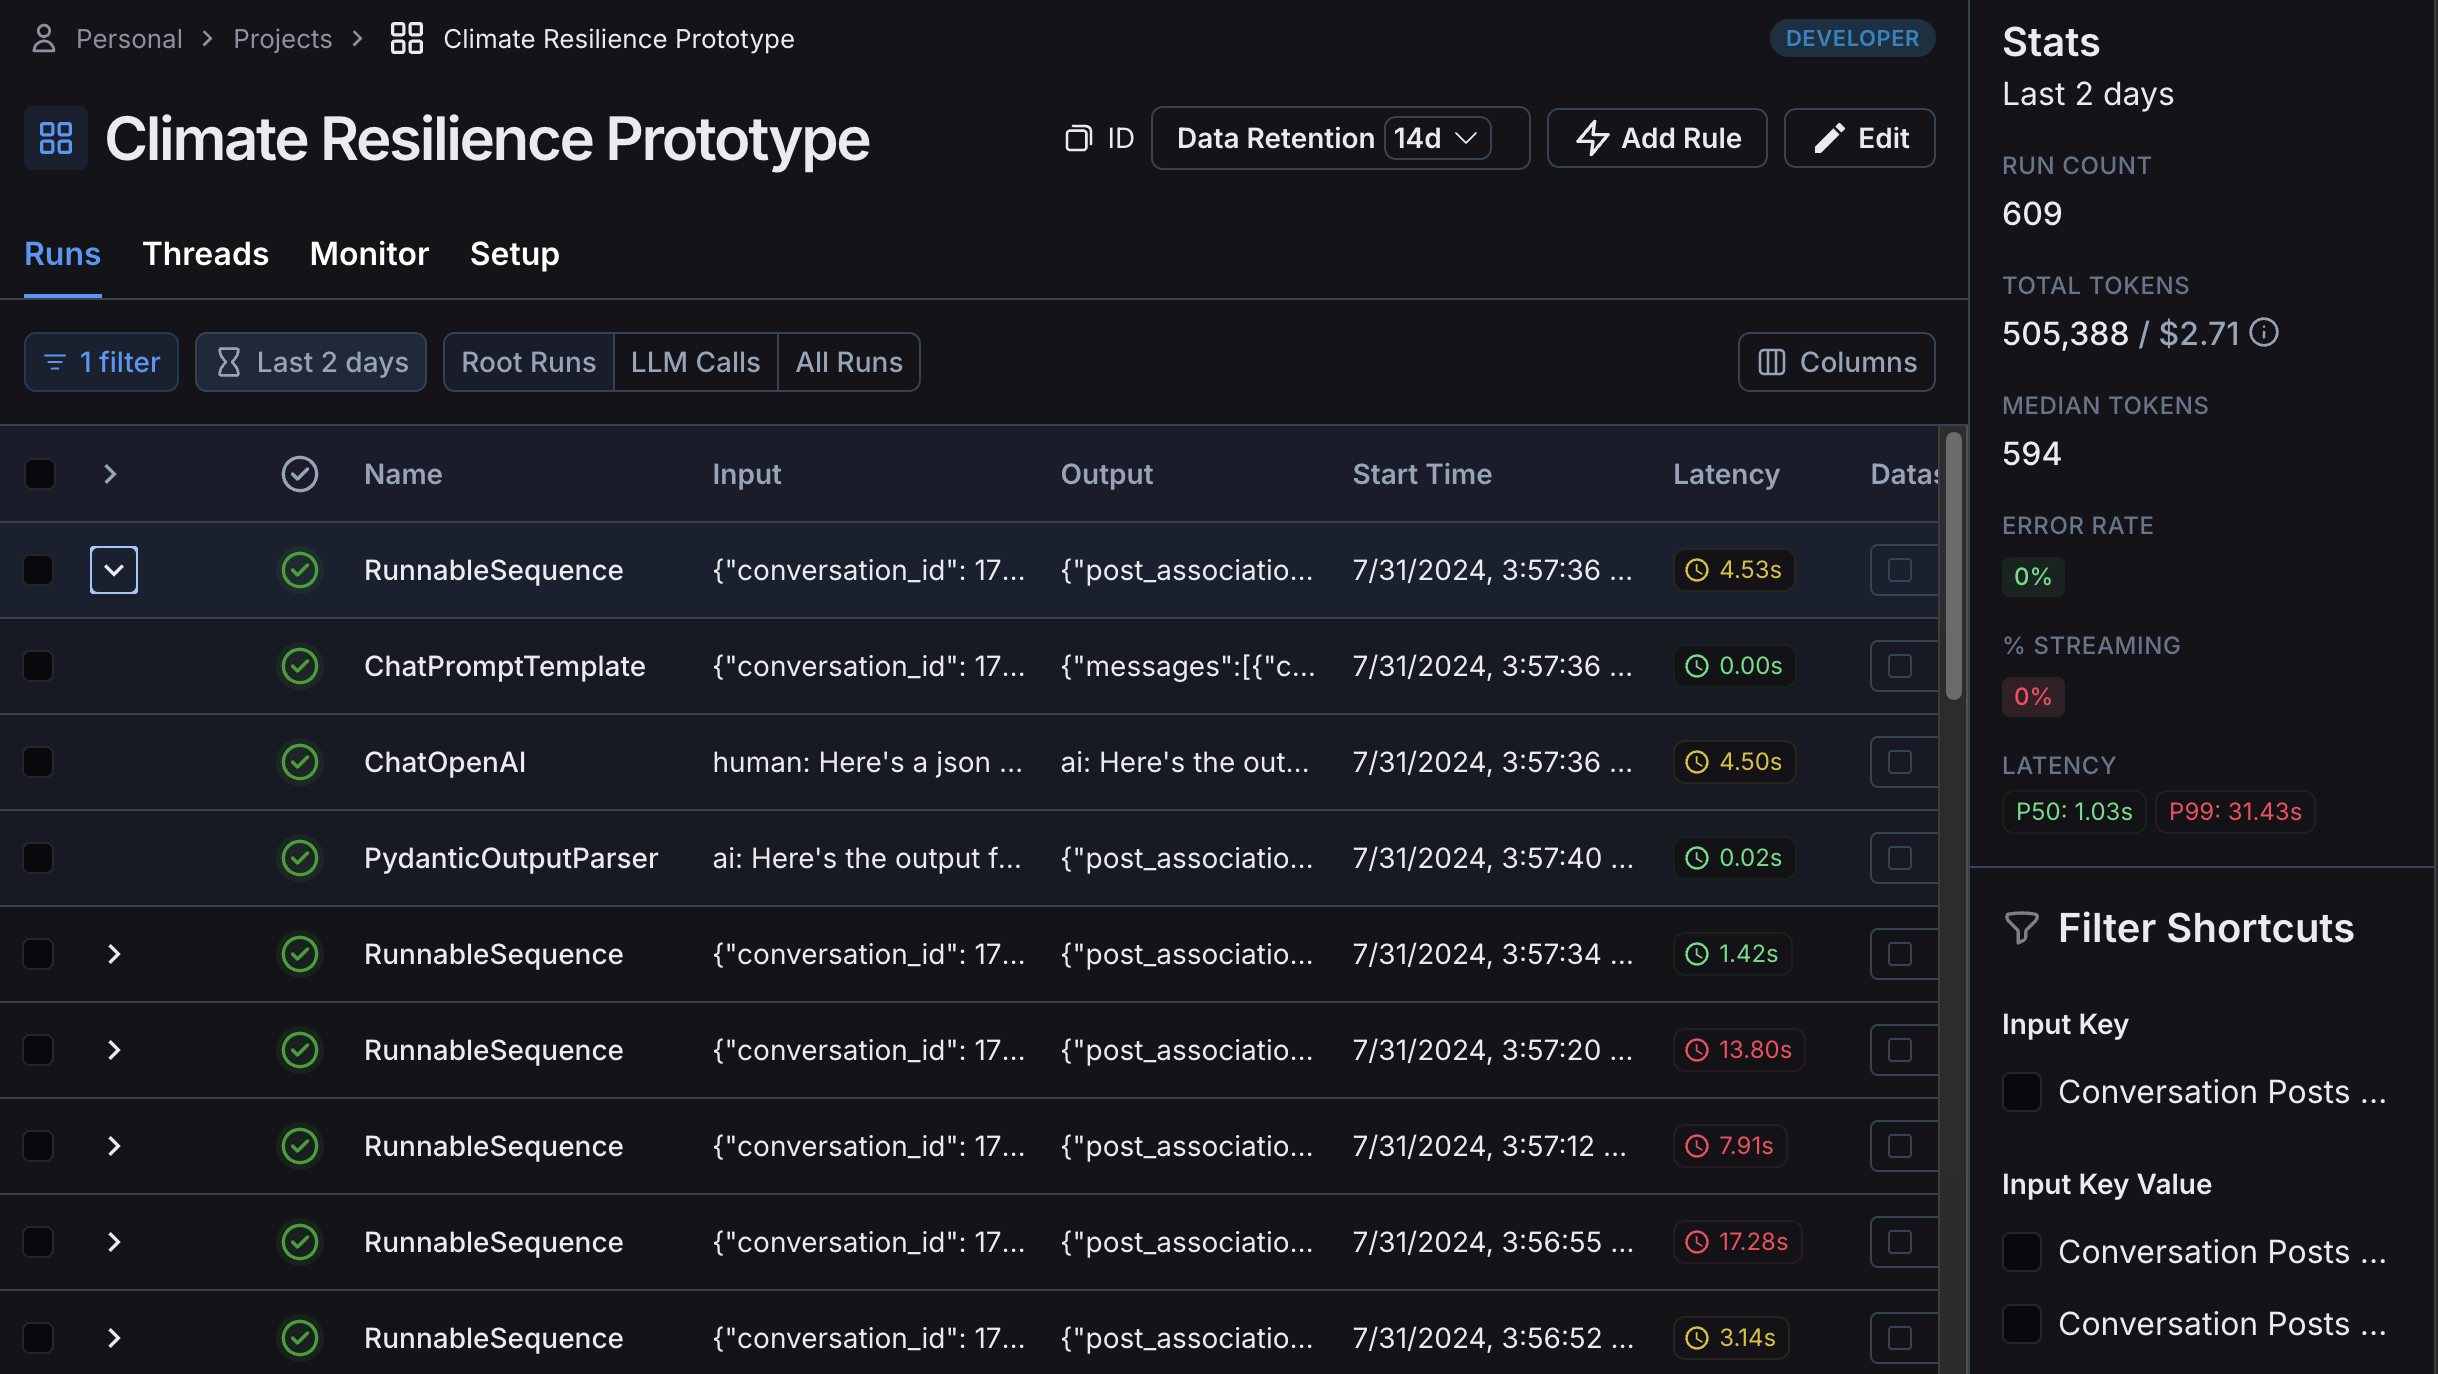Select the LLM Calls run filter
Screen dimensions: 2438x1374
pyautogui.click(x=695, y=362)
